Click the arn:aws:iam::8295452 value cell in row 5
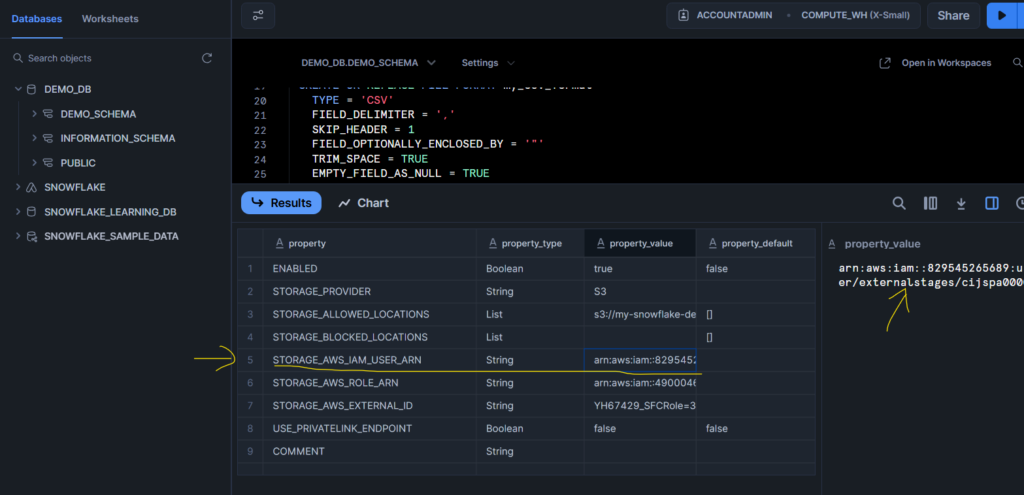1024x495 pixels. click(640, 360)
